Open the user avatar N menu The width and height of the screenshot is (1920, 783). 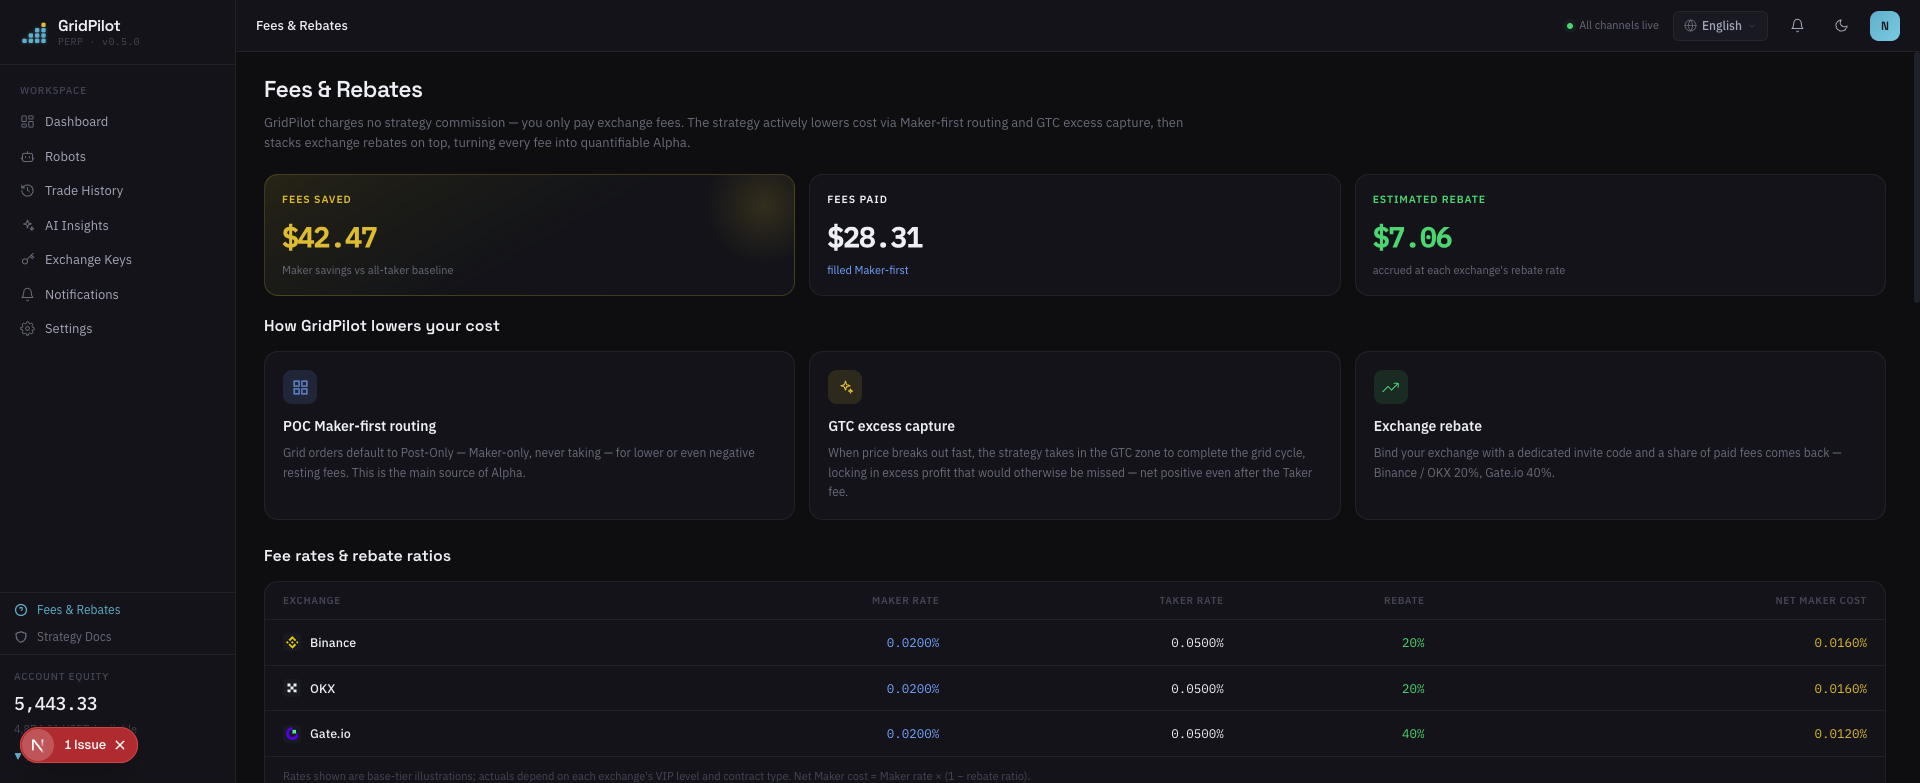pos(1885,26)
